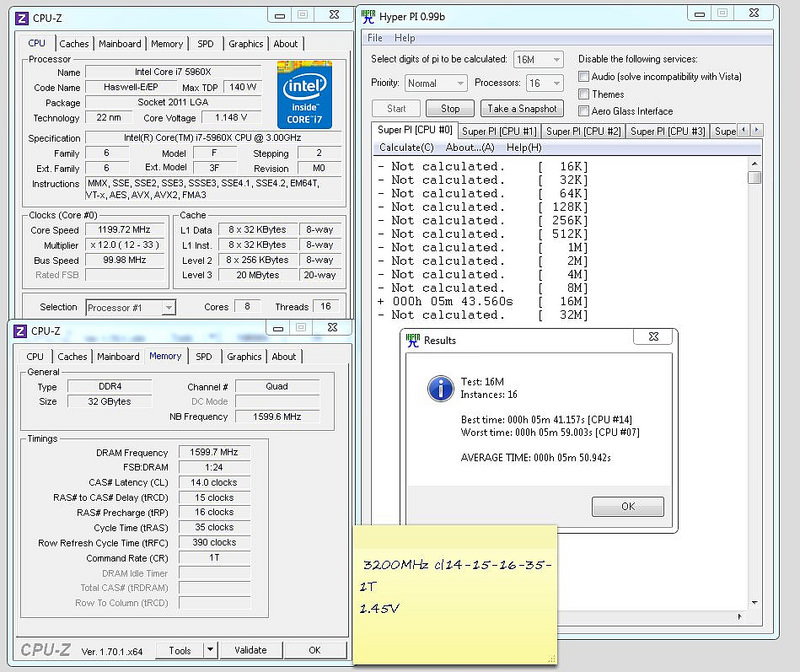800x672 pixels.
Task: Click scroll-up arrow in Super PI output
Action: click(754, 164)
